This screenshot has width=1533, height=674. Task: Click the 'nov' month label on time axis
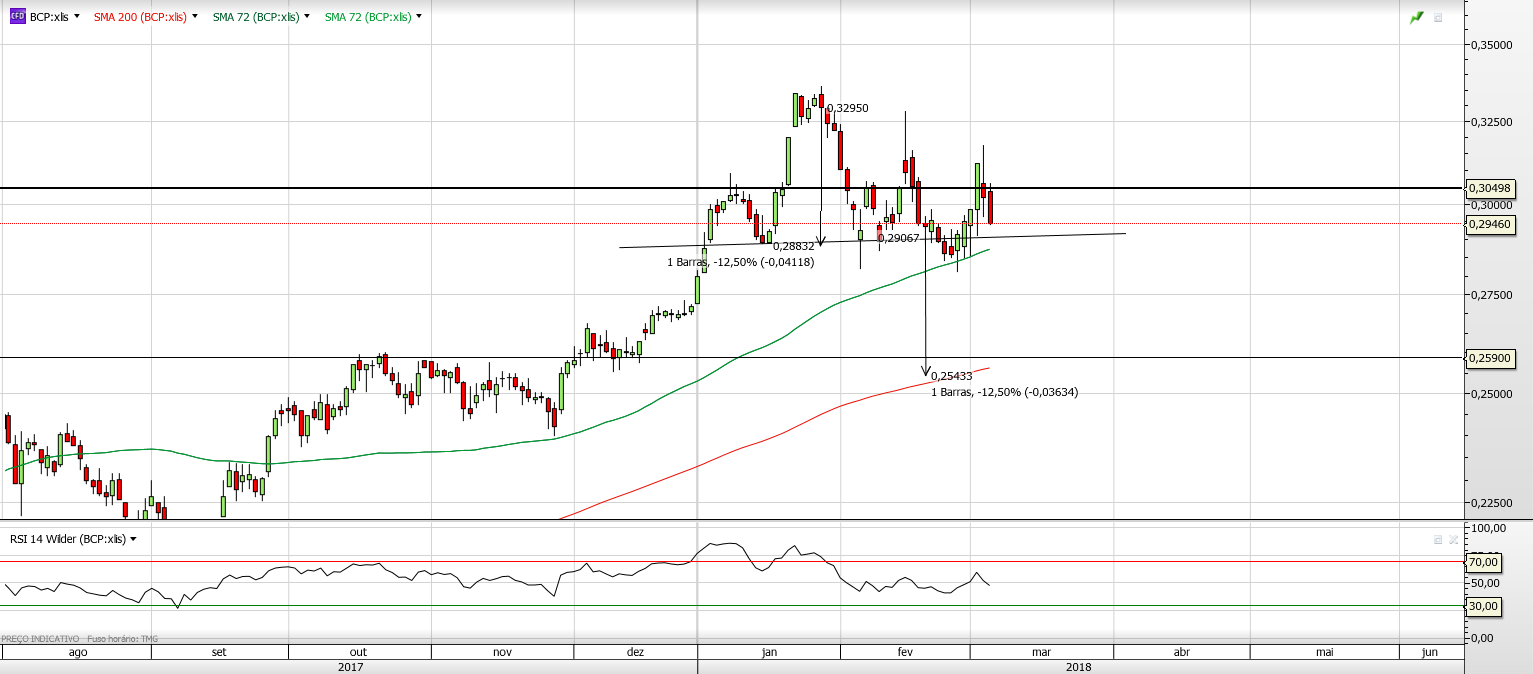point(503,652)
